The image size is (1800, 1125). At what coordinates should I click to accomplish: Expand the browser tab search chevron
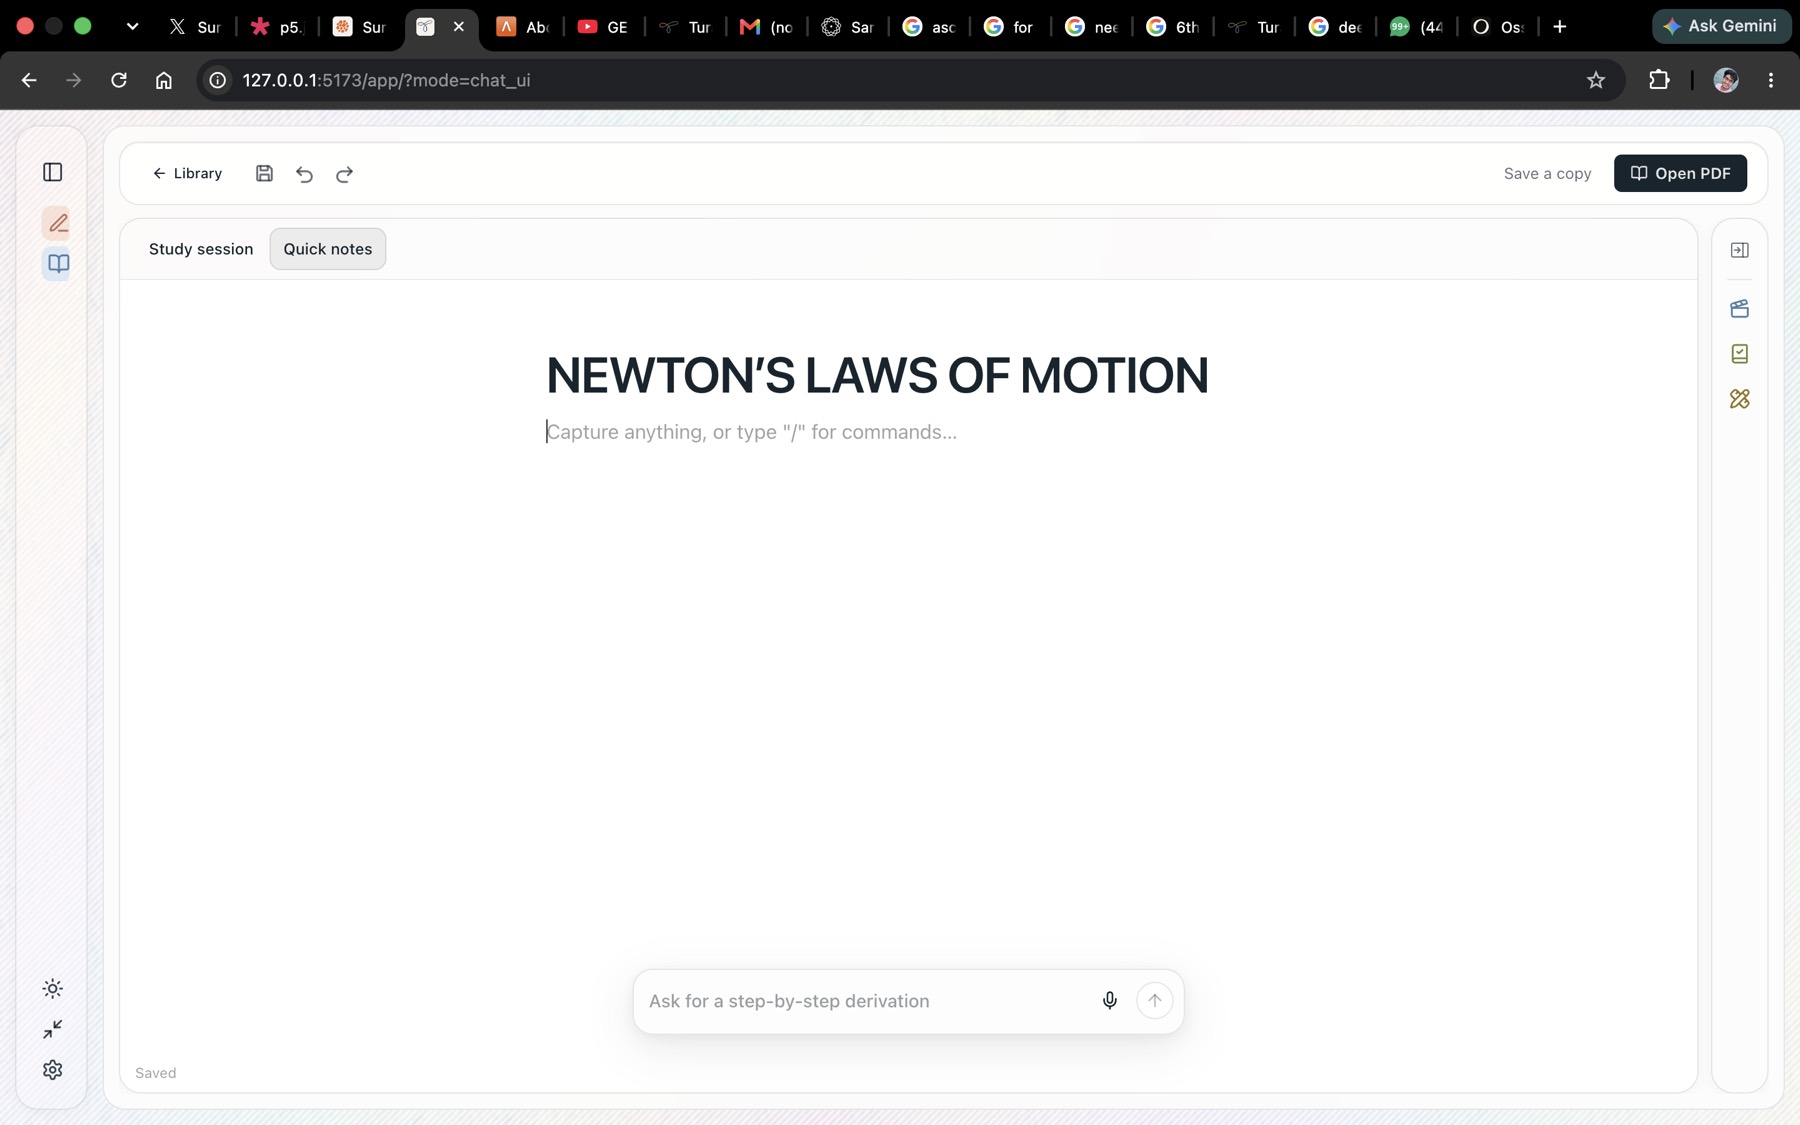click(x=132, y=27)
